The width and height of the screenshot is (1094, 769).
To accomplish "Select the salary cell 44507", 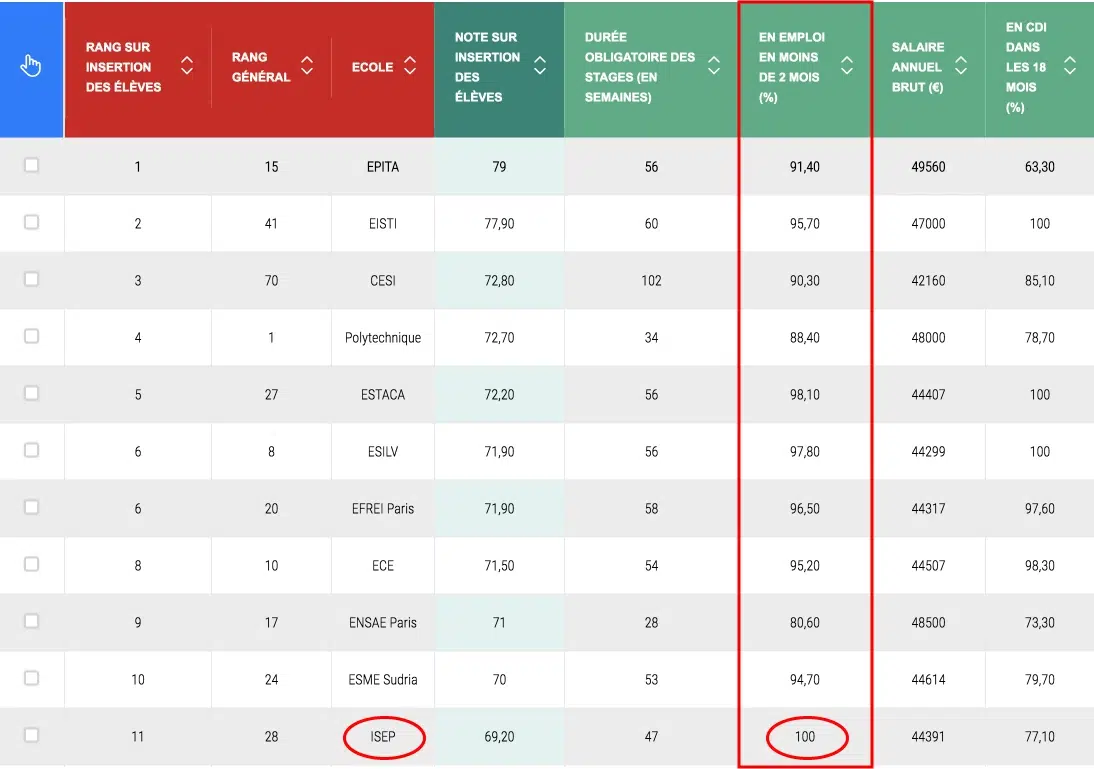I will (x=929, y=565).
